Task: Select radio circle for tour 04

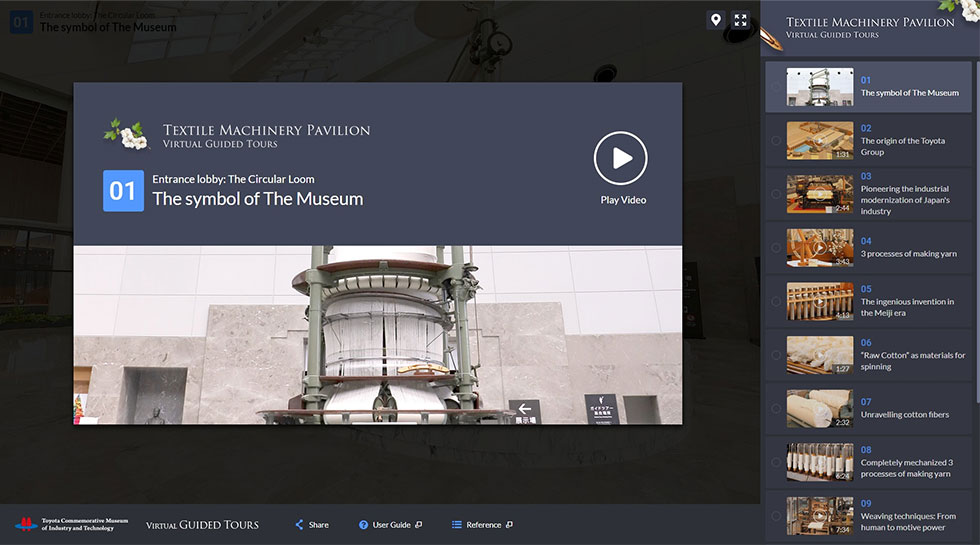Action: tap(776, 248)
